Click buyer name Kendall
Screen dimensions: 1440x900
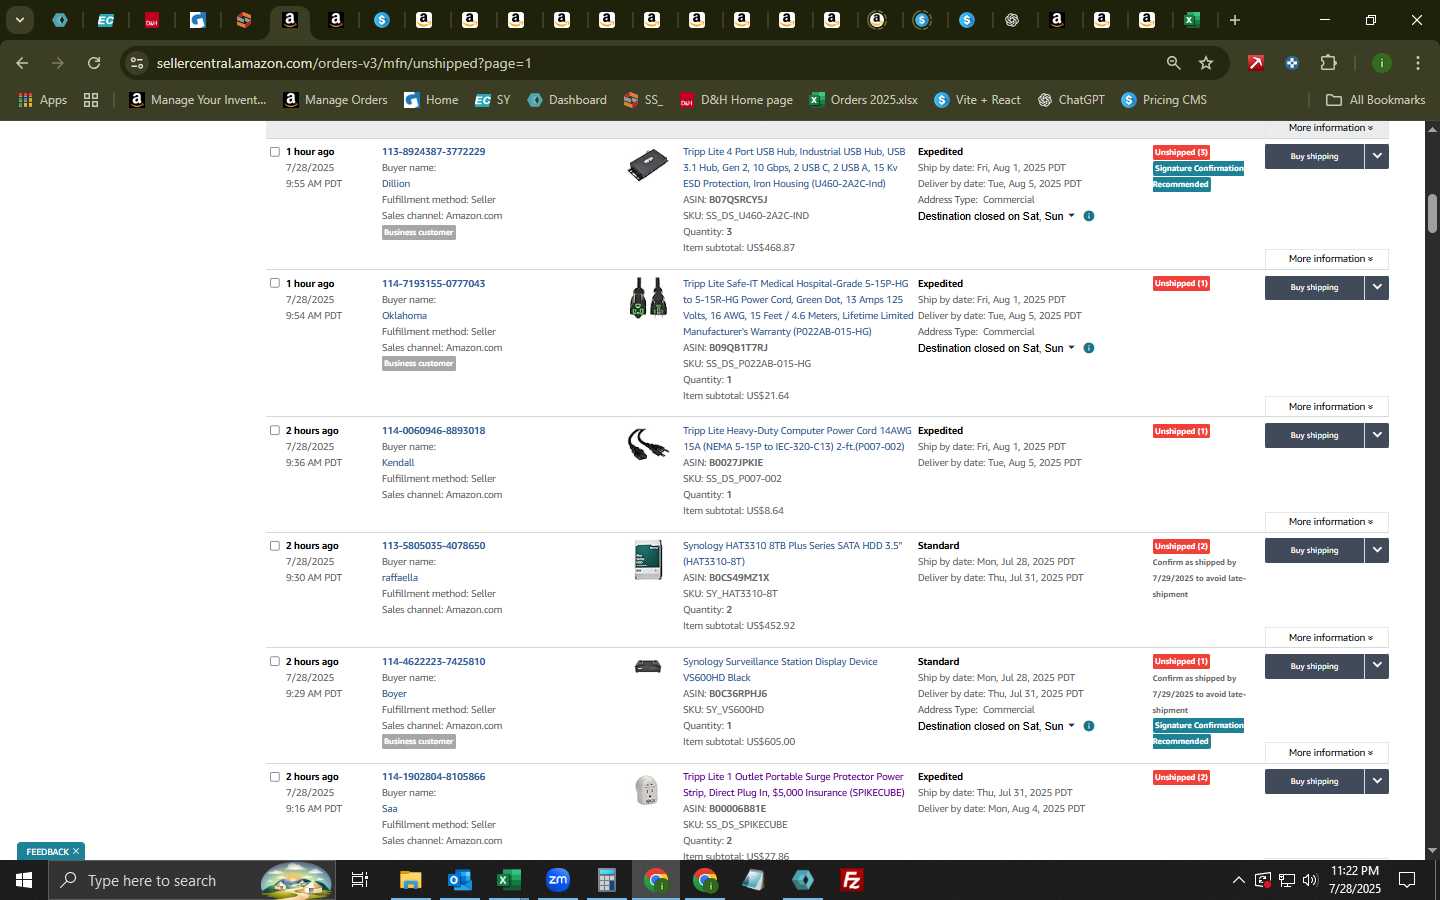398,462
